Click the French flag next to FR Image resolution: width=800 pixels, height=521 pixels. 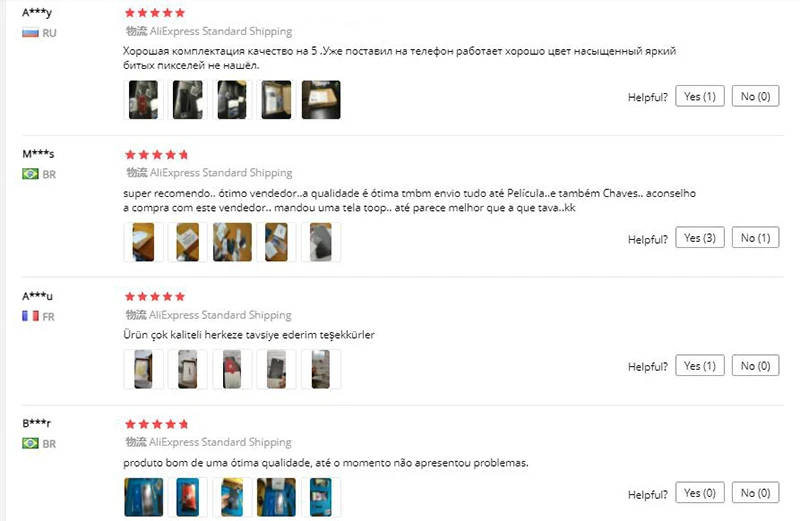(x=30, y=316)
